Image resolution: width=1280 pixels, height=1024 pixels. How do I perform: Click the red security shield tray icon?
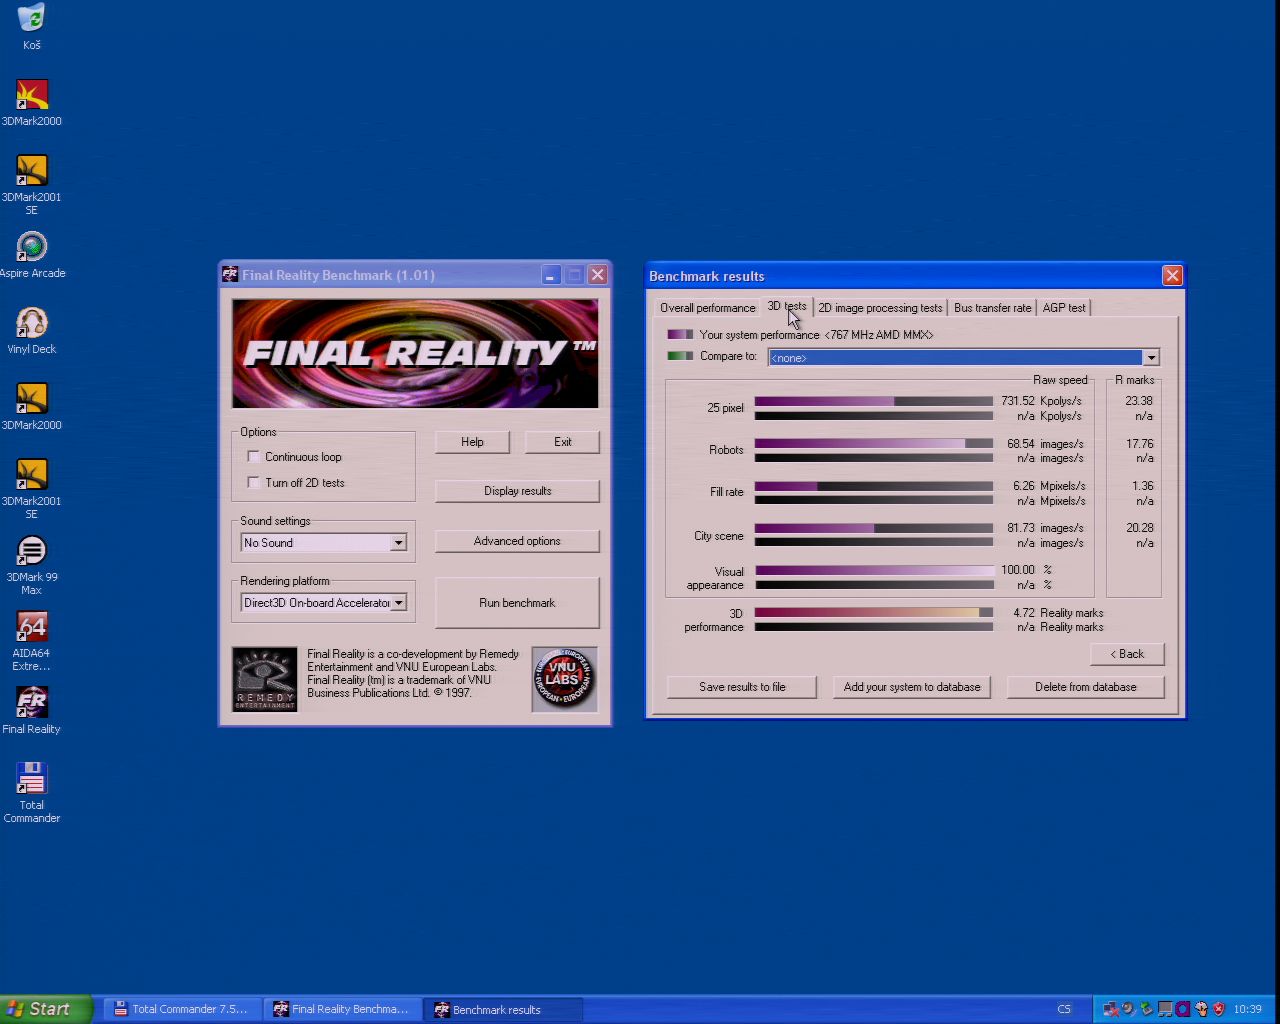click(x=1219, y=1009)
